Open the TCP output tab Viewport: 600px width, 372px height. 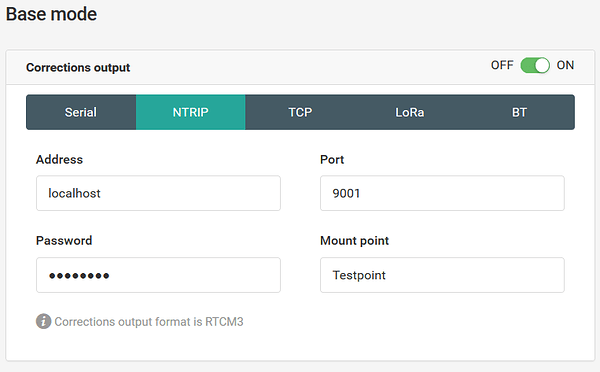click(x=300, y=112)
